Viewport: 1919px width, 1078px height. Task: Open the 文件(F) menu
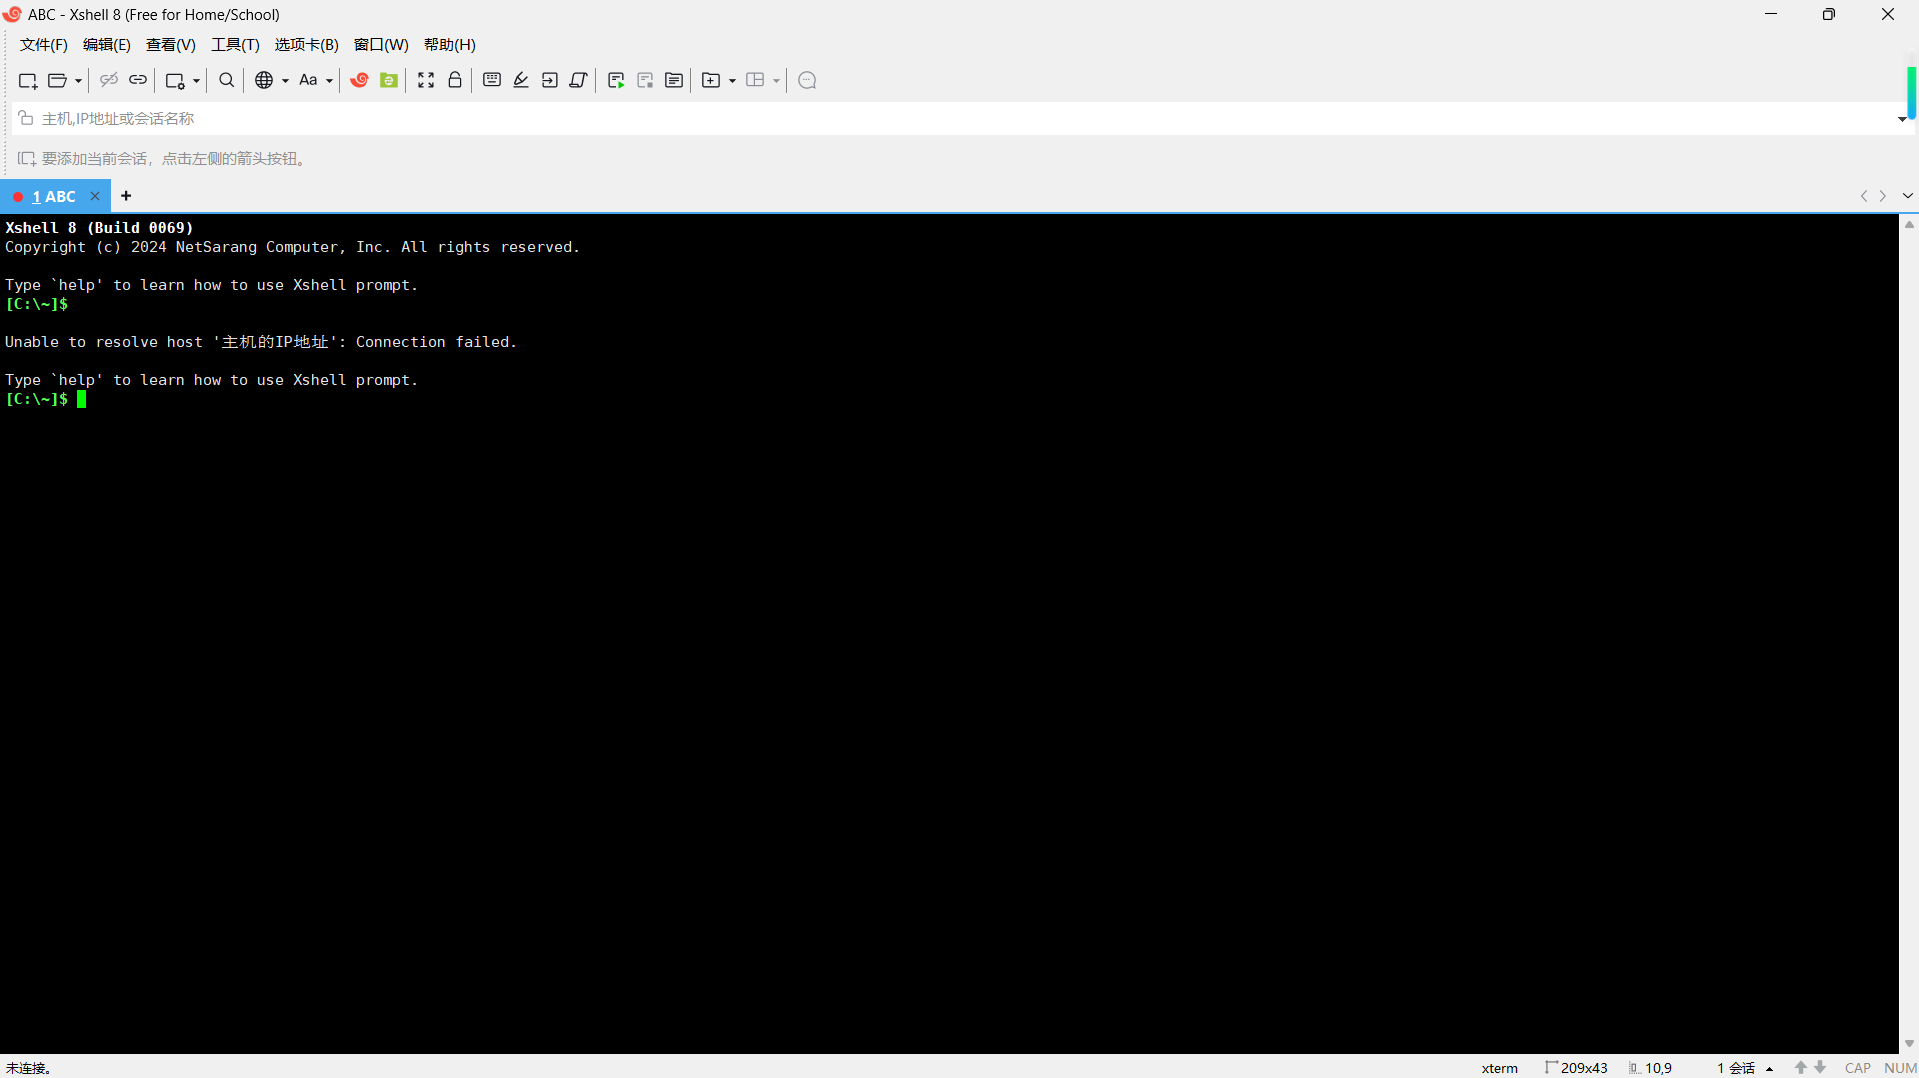[44, 45]
